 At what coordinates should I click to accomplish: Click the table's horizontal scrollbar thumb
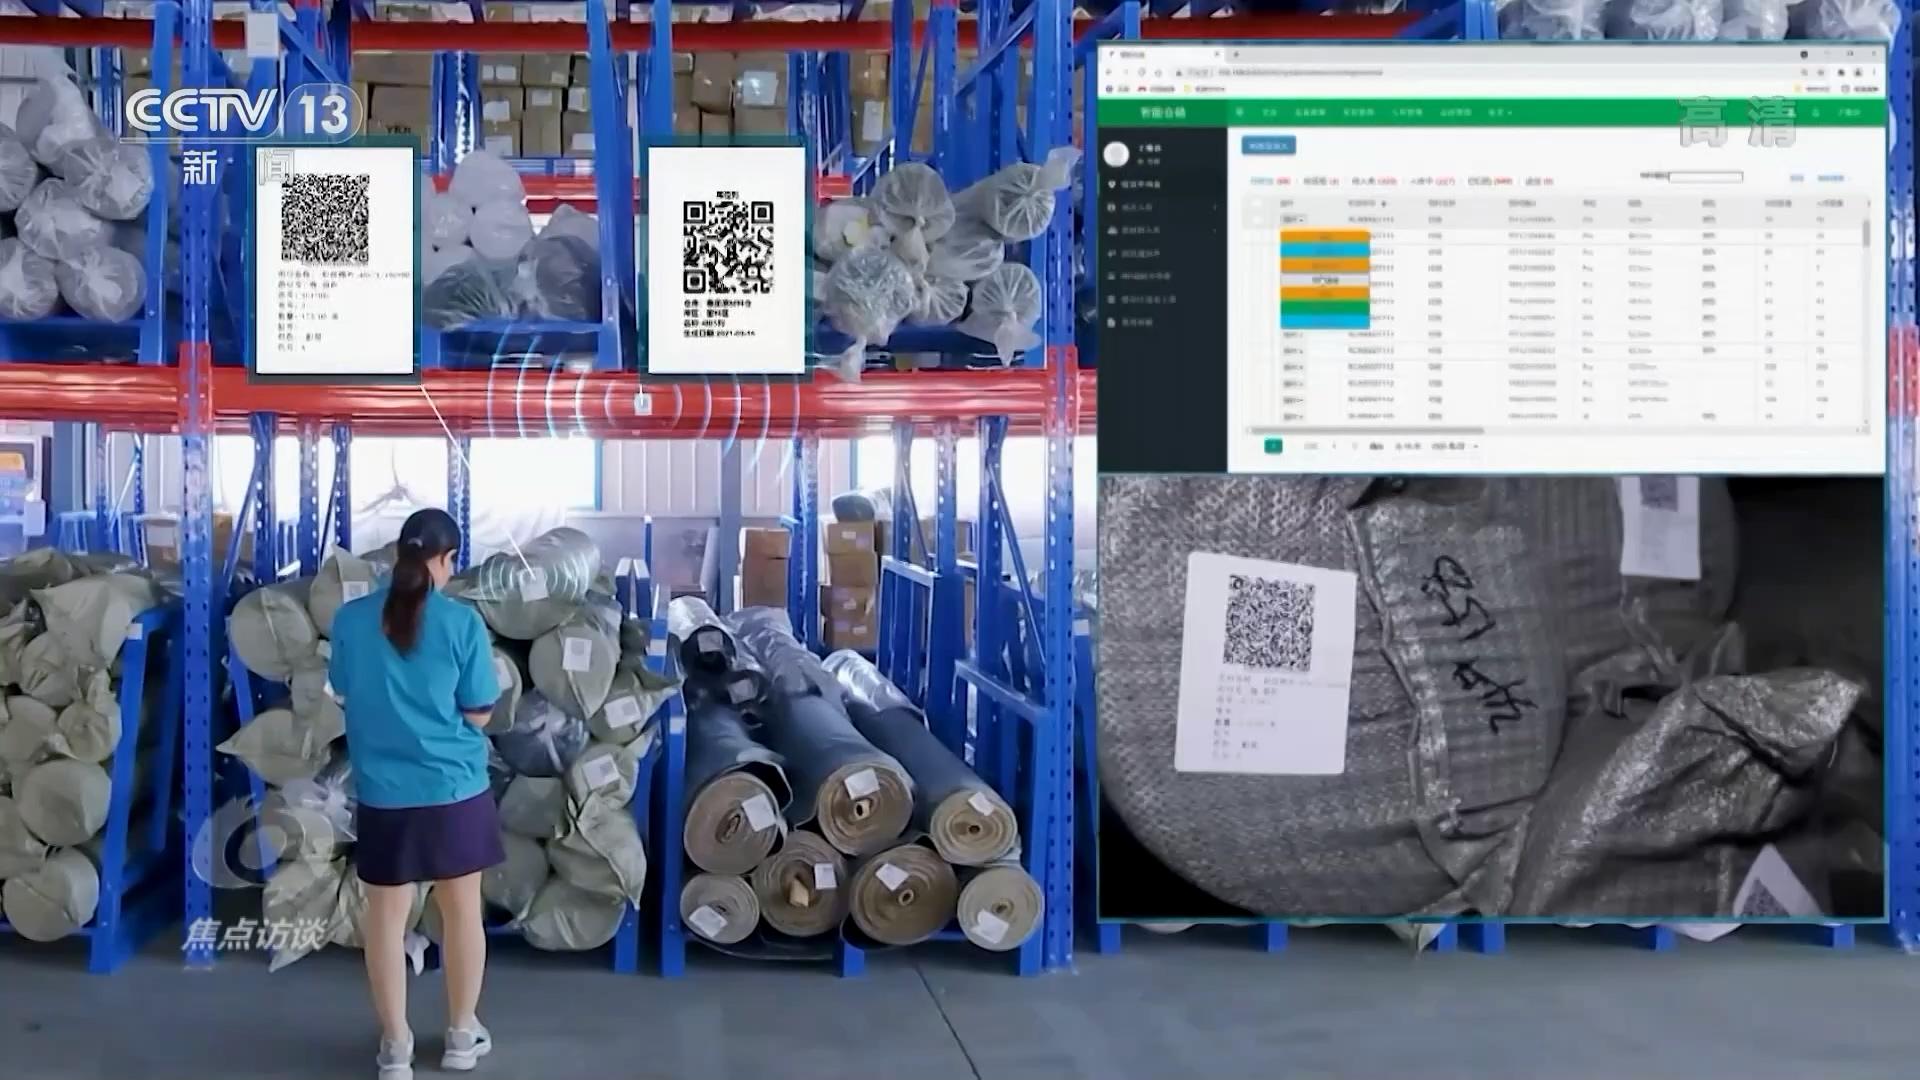1367,430
